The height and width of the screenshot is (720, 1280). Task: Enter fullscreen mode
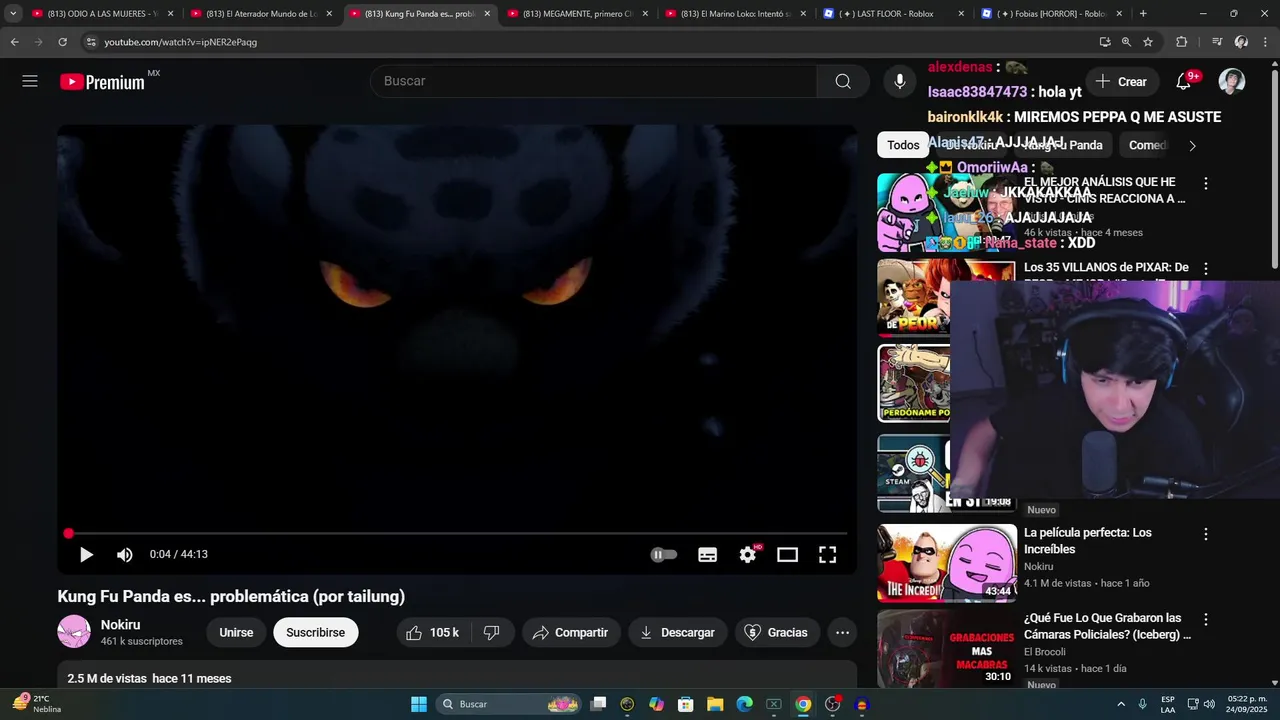pyautogui.click(x=828, y=554)
